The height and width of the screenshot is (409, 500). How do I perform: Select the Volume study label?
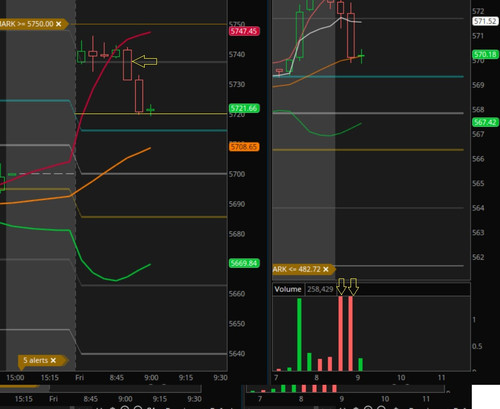click(x=288, y=289)
